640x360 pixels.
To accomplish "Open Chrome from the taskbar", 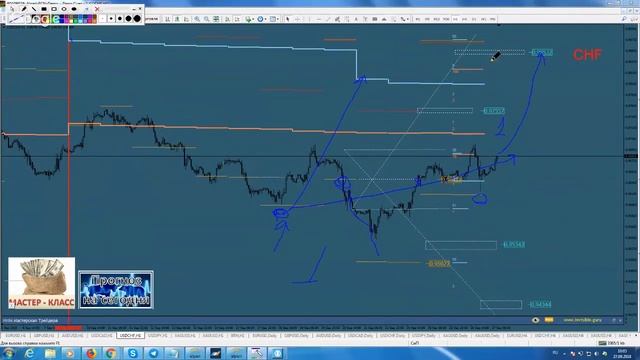I will [x=111, y=353].
